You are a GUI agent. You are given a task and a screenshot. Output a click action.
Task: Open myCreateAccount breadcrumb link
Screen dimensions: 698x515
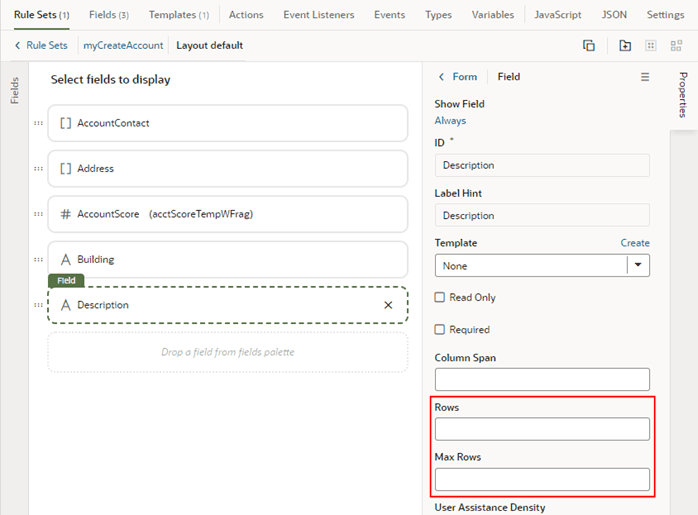click(x=123, y=45)
